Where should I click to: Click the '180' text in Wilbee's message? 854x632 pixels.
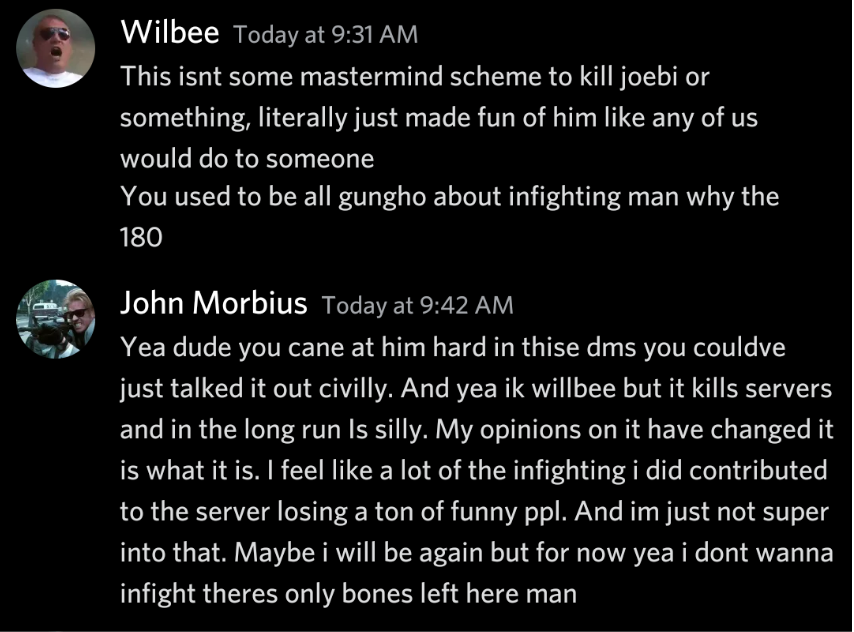pyautogui.click(x=141, y=238)
